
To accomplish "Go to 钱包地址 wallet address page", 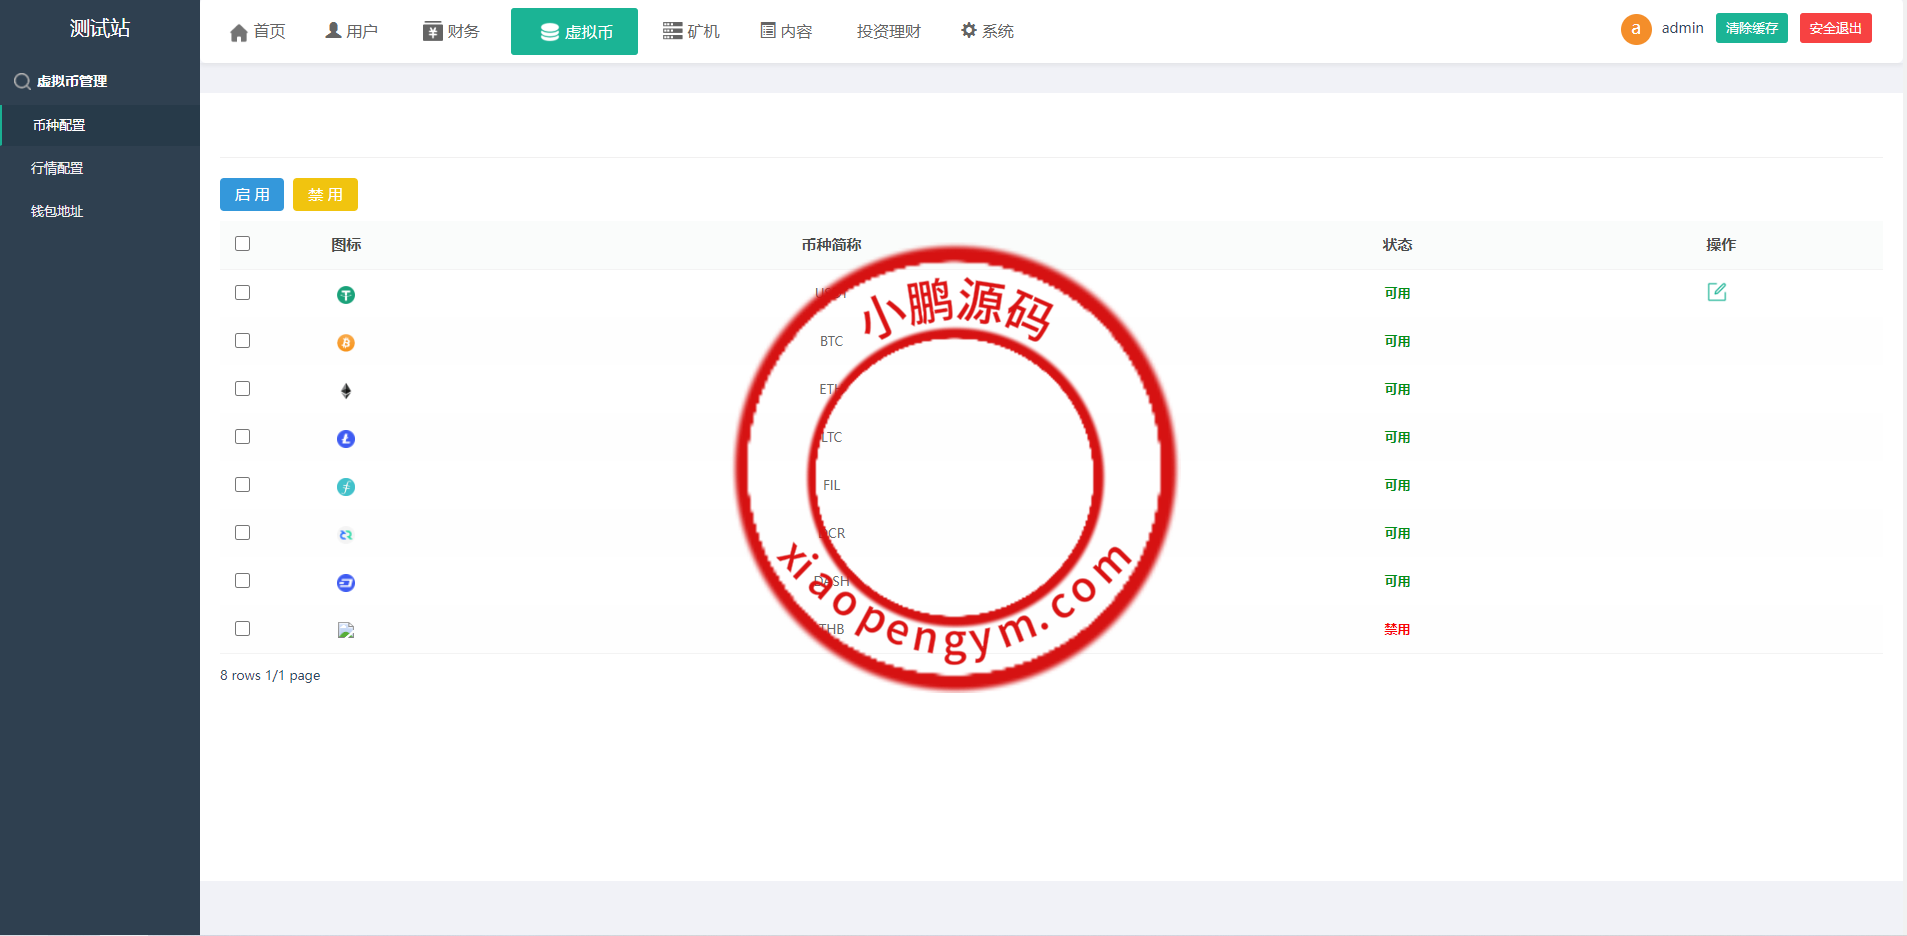I will pos(57,211).
